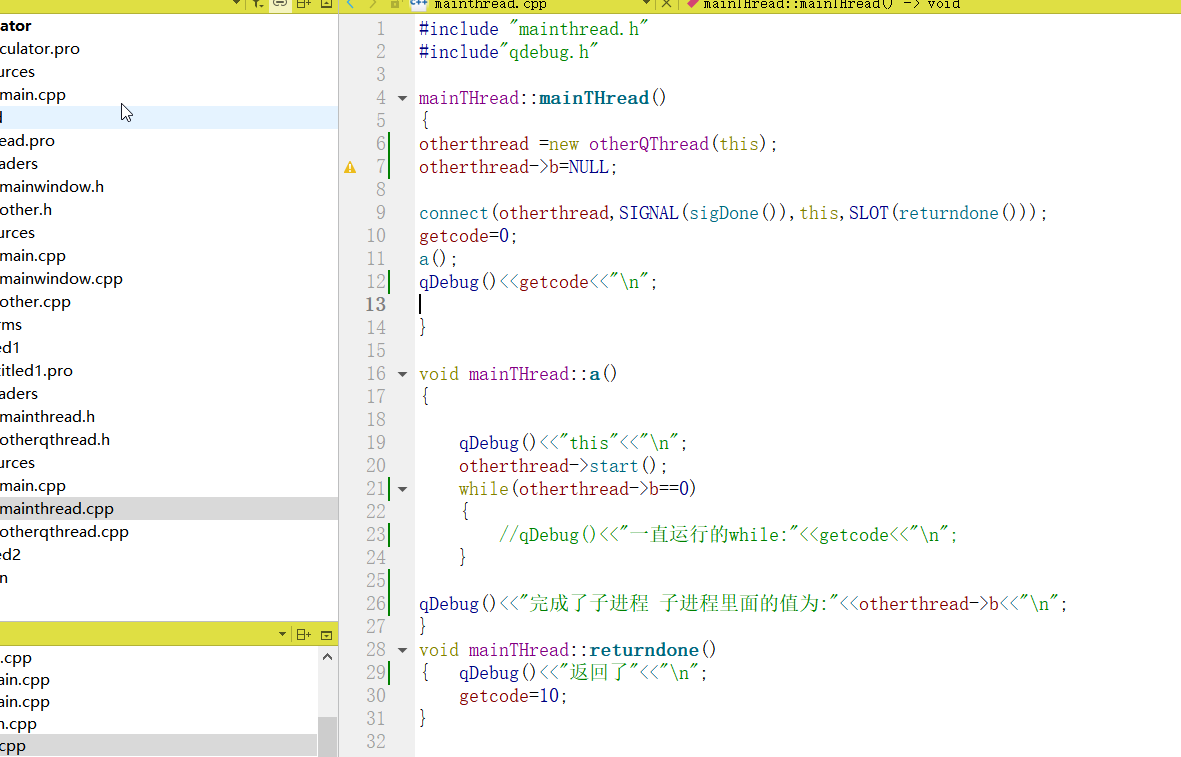
Task: Open the projects tree filter menu
Action: (258, 5)
